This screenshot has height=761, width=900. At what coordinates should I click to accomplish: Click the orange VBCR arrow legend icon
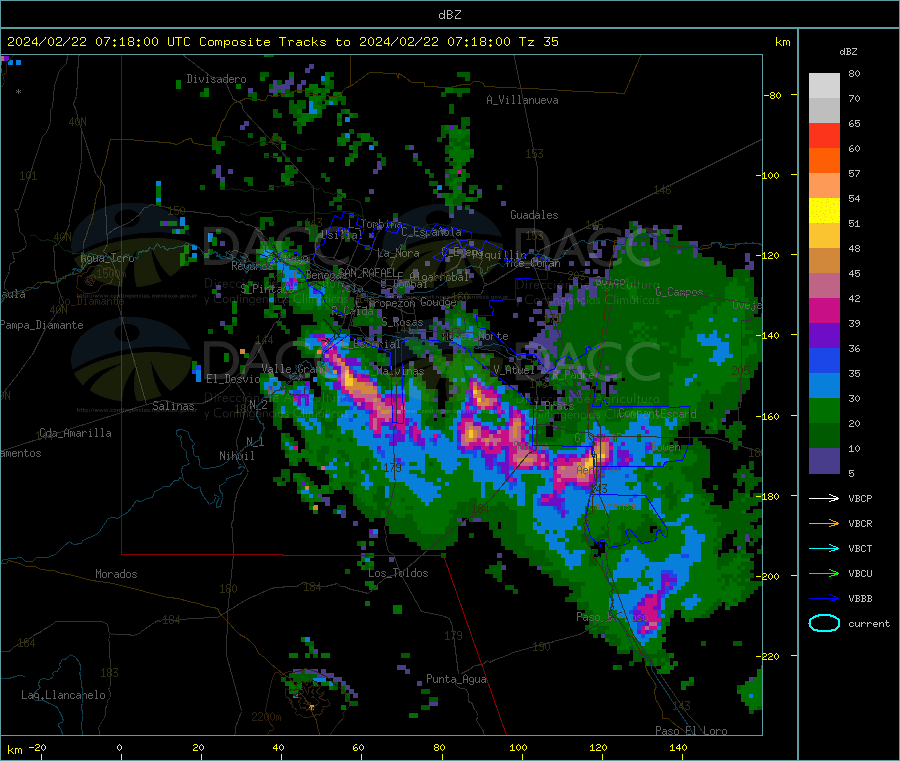(x=824, y=523)
